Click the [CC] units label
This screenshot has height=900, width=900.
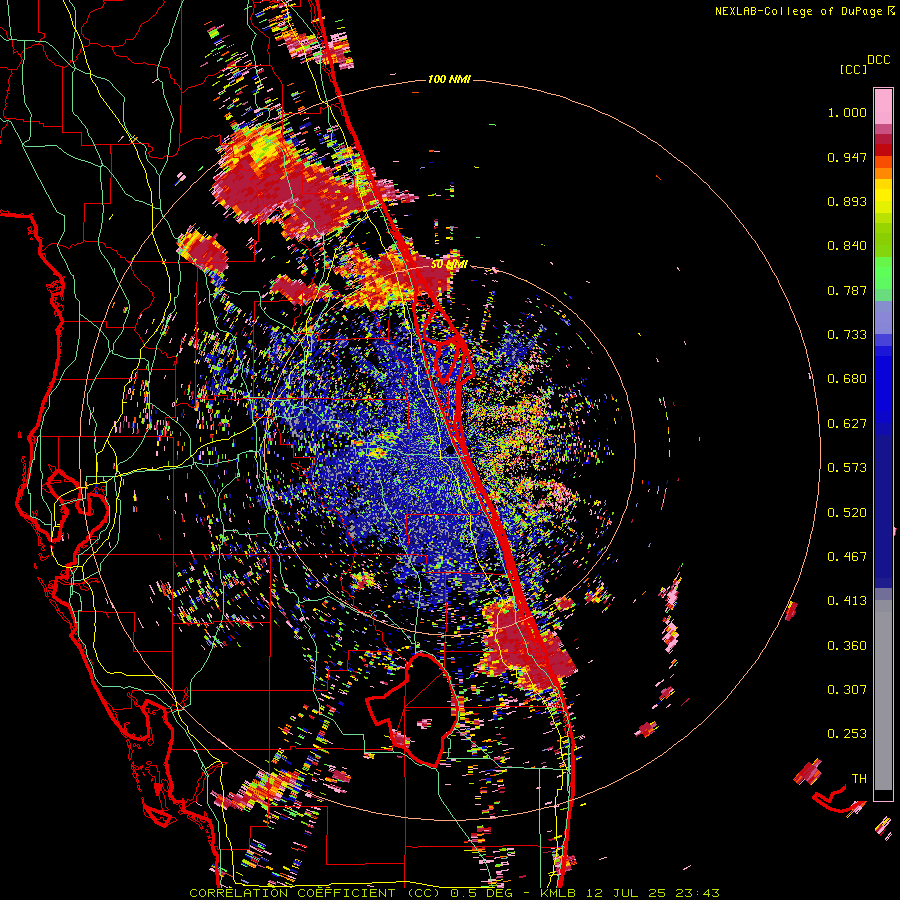click(853, 69)
